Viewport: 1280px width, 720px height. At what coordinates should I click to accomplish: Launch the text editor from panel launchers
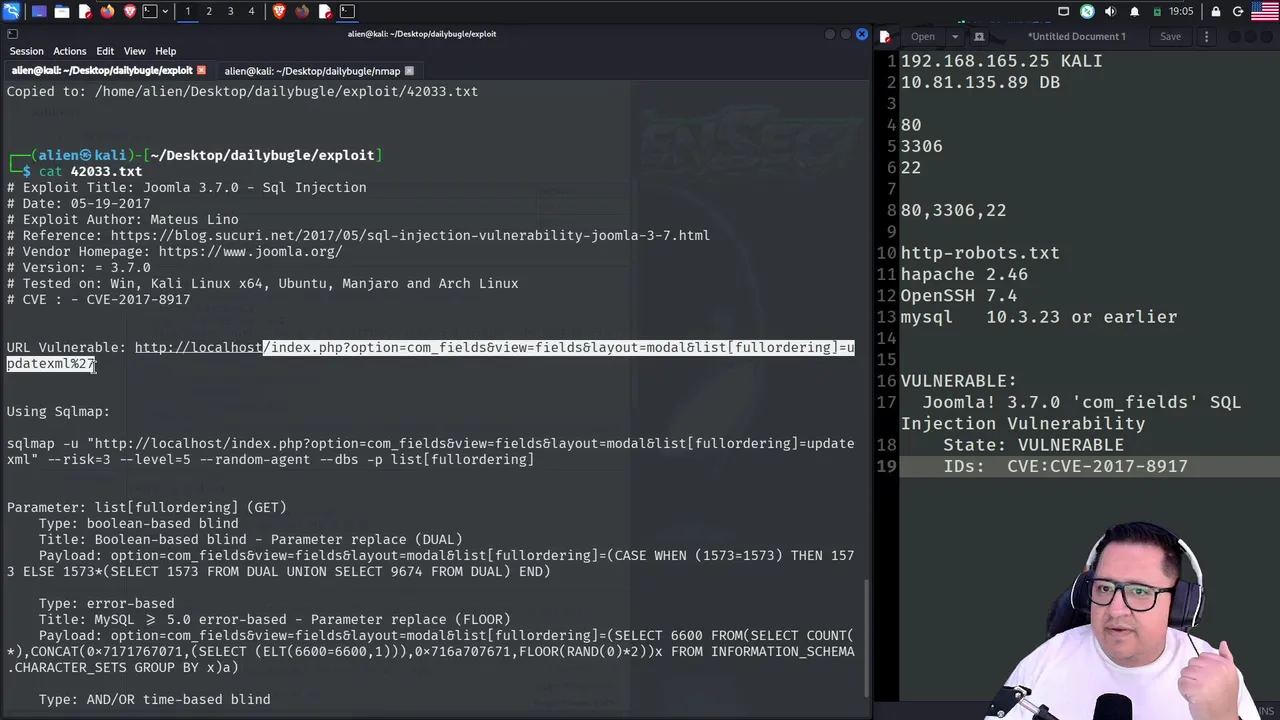pos(84,11)
